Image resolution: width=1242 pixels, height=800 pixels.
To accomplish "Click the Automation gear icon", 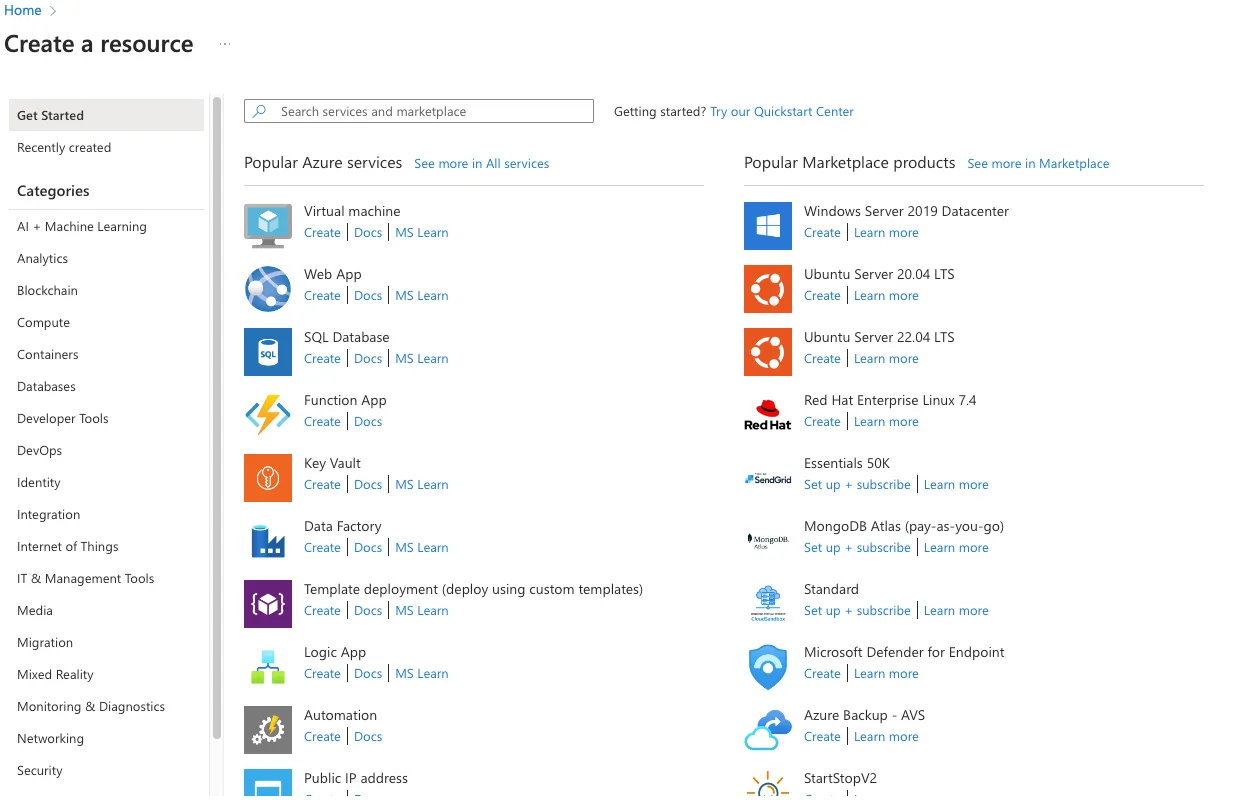I will pos(268,730).
